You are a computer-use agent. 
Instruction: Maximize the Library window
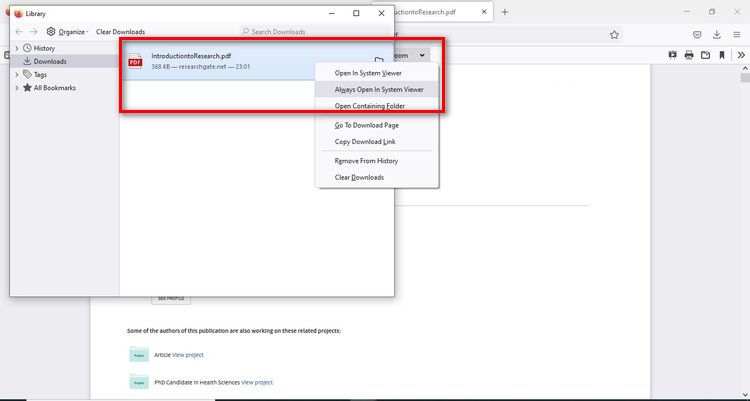pyautogui.click(x=356, y=13)
